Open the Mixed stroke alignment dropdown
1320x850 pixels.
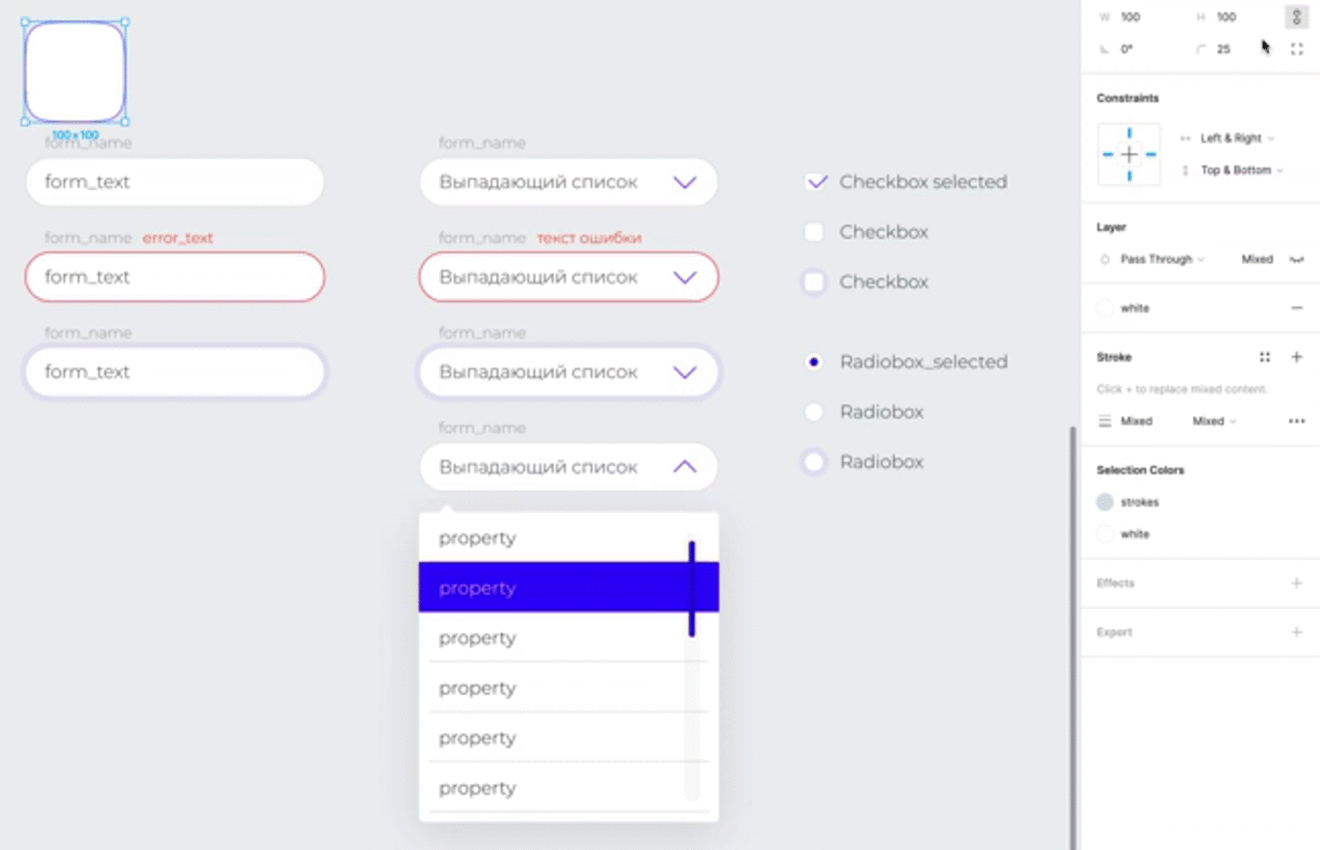pos(1214,421)
